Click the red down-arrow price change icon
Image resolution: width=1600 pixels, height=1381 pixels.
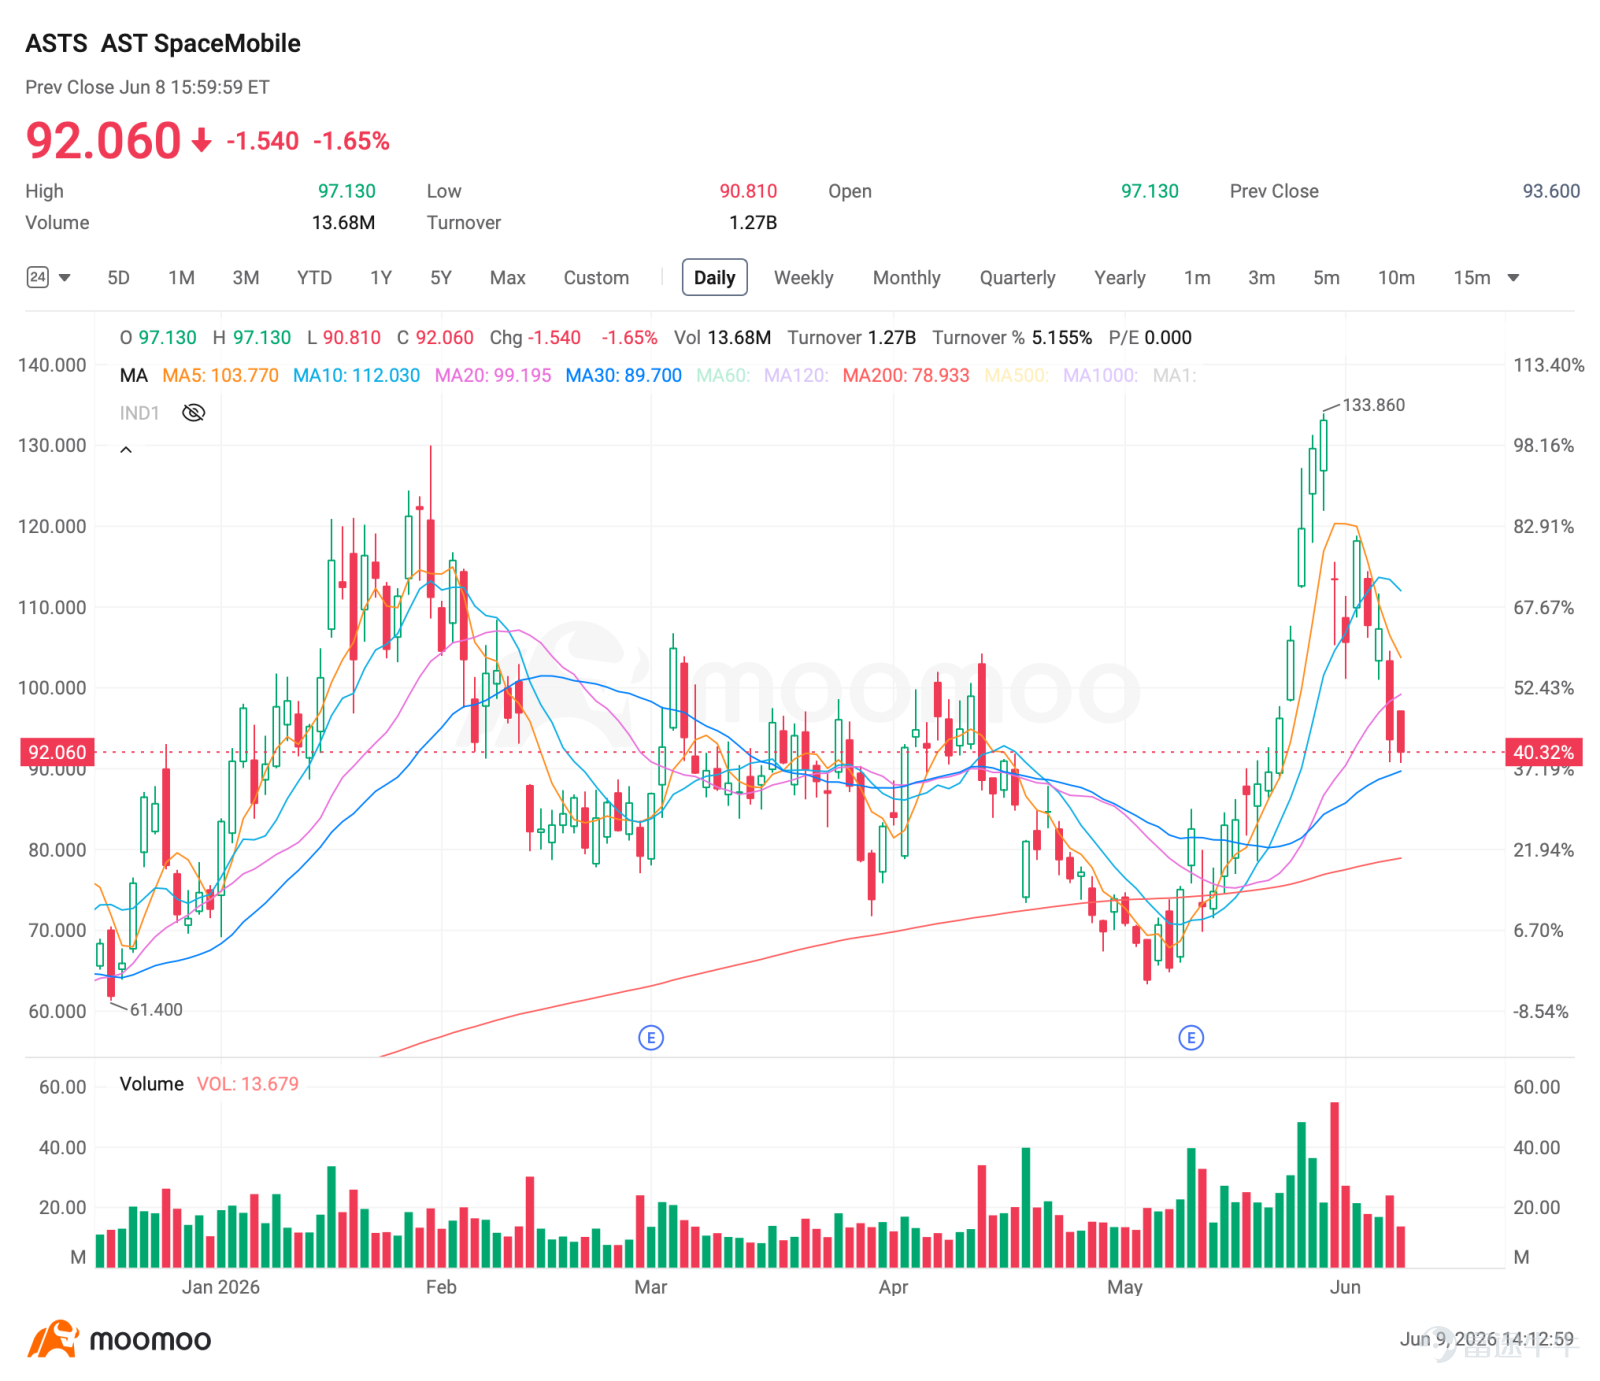tap(202, 140)
